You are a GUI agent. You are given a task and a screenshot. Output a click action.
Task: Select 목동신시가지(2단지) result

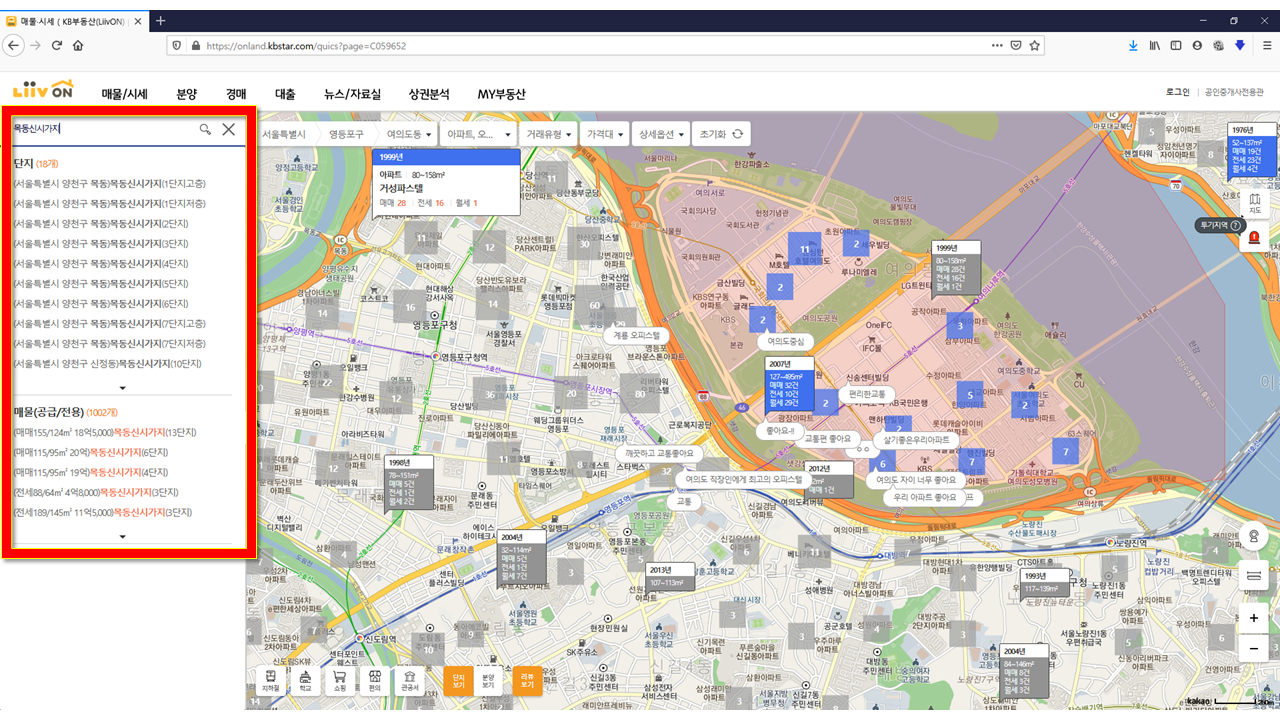click(x=101, y=223)
